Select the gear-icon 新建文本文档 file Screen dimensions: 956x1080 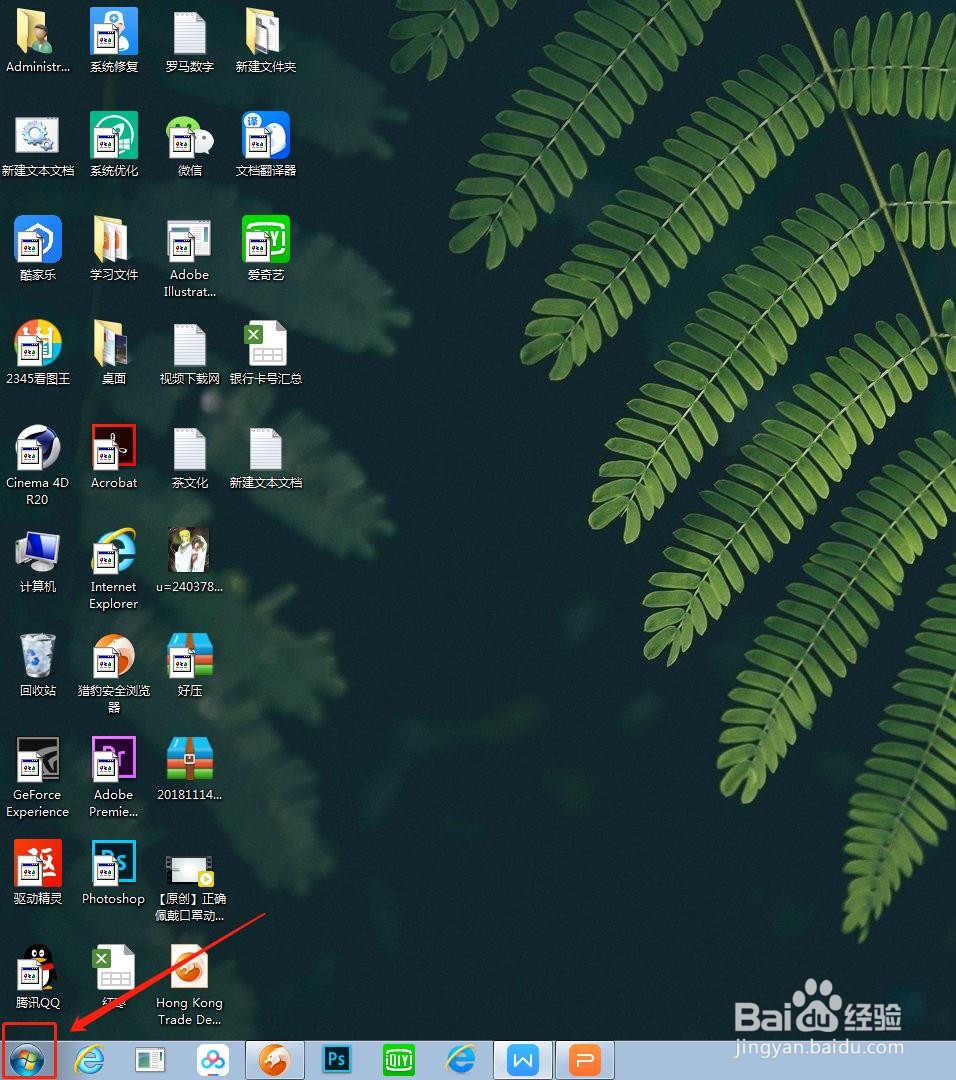pyautogui.click(x=38, y=145)
